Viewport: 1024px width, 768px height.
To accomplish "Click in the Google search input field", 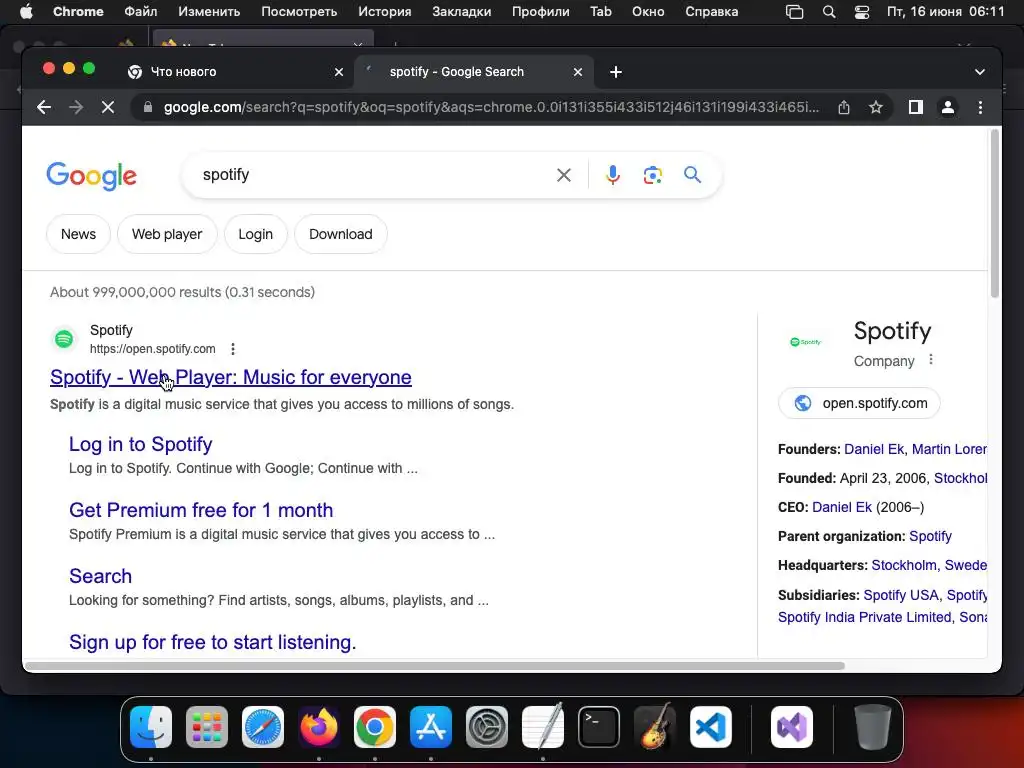I will click(x=372, y=175).
